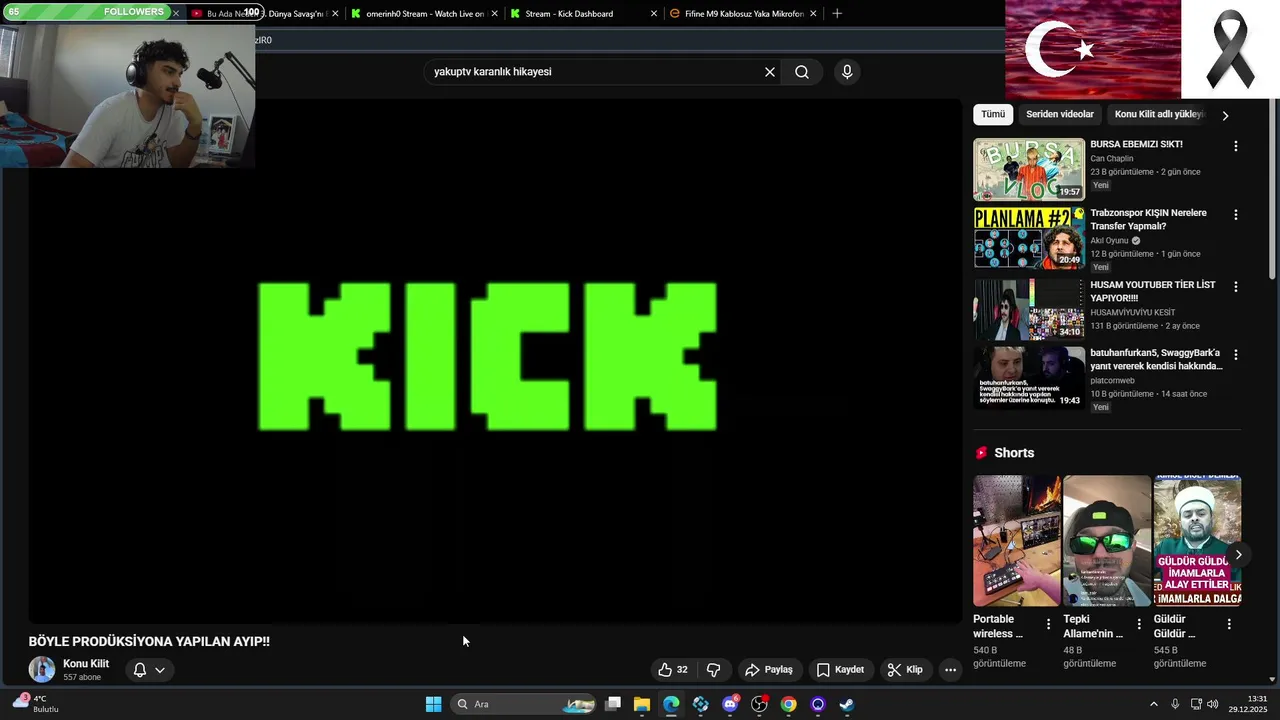Open HUSAM YOUTUBER TİER LİST thumbnail

pyautogui.click(x=1029, y=309)
